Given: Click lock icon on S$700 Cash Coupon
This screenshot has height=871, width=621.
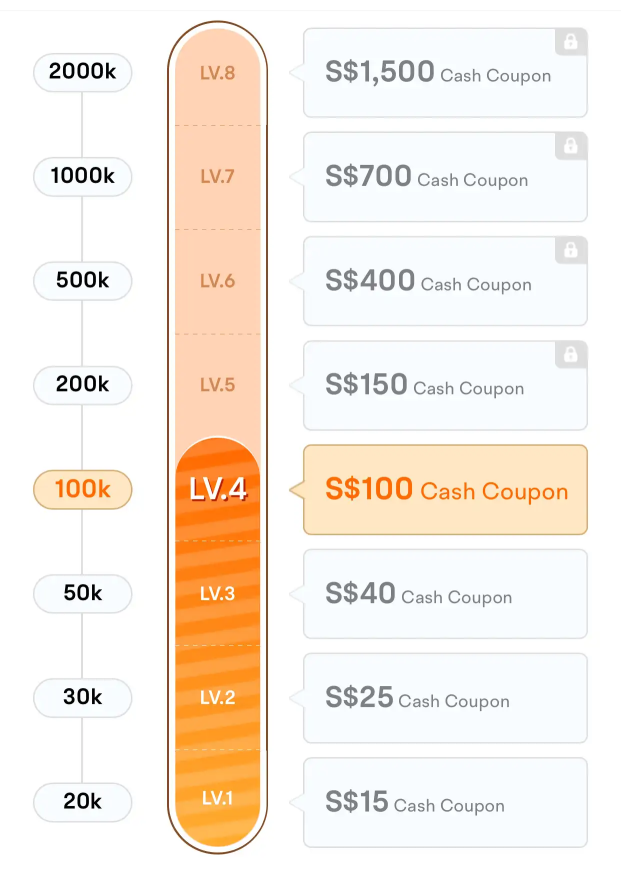Looking at the screenshot, I should (x=571, y=146).
